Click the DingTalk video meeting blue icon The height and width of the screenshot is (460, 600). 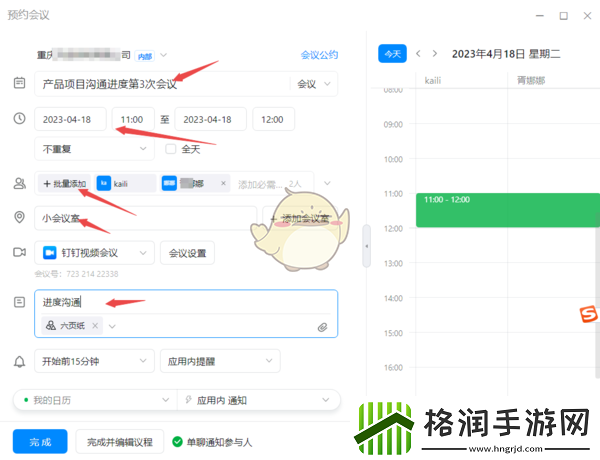50,253
